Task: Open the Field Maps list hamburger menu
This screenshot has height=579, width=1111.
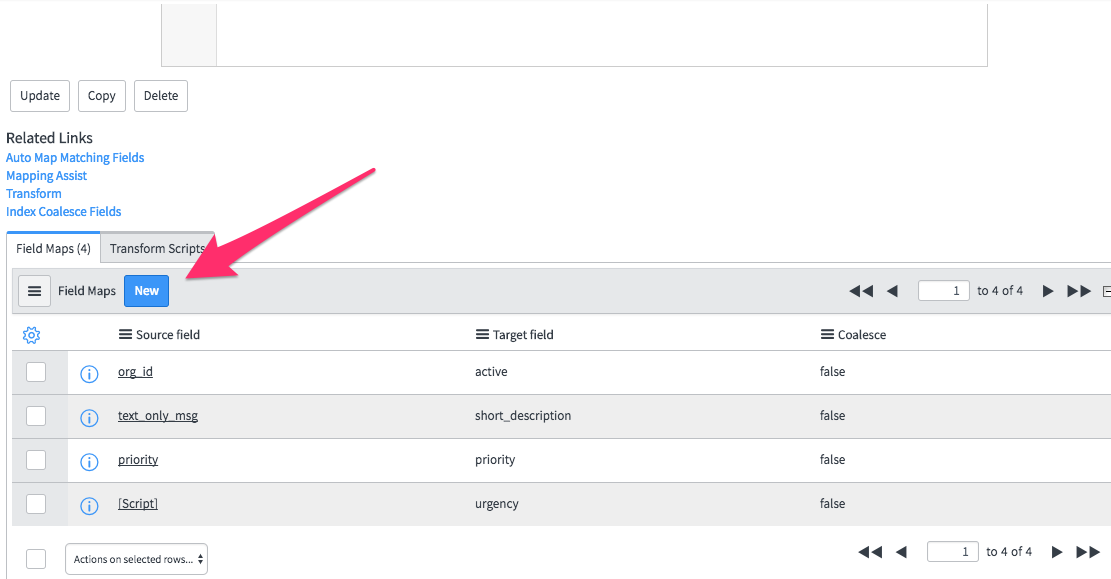Action: pyautogui.click(x=35, y=291)
